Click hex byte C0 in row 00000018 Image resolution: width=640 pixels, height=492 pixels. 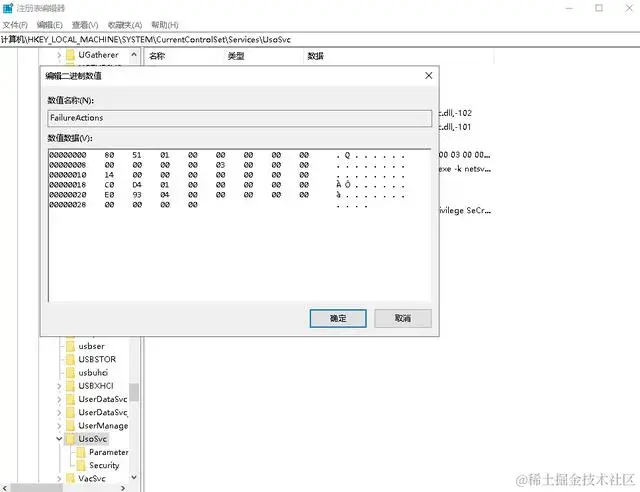point(109,185)
